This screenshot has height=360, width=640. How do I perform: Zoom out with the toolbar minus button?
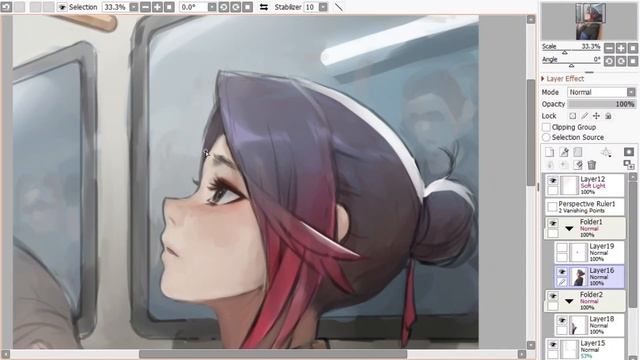[145, 7]
